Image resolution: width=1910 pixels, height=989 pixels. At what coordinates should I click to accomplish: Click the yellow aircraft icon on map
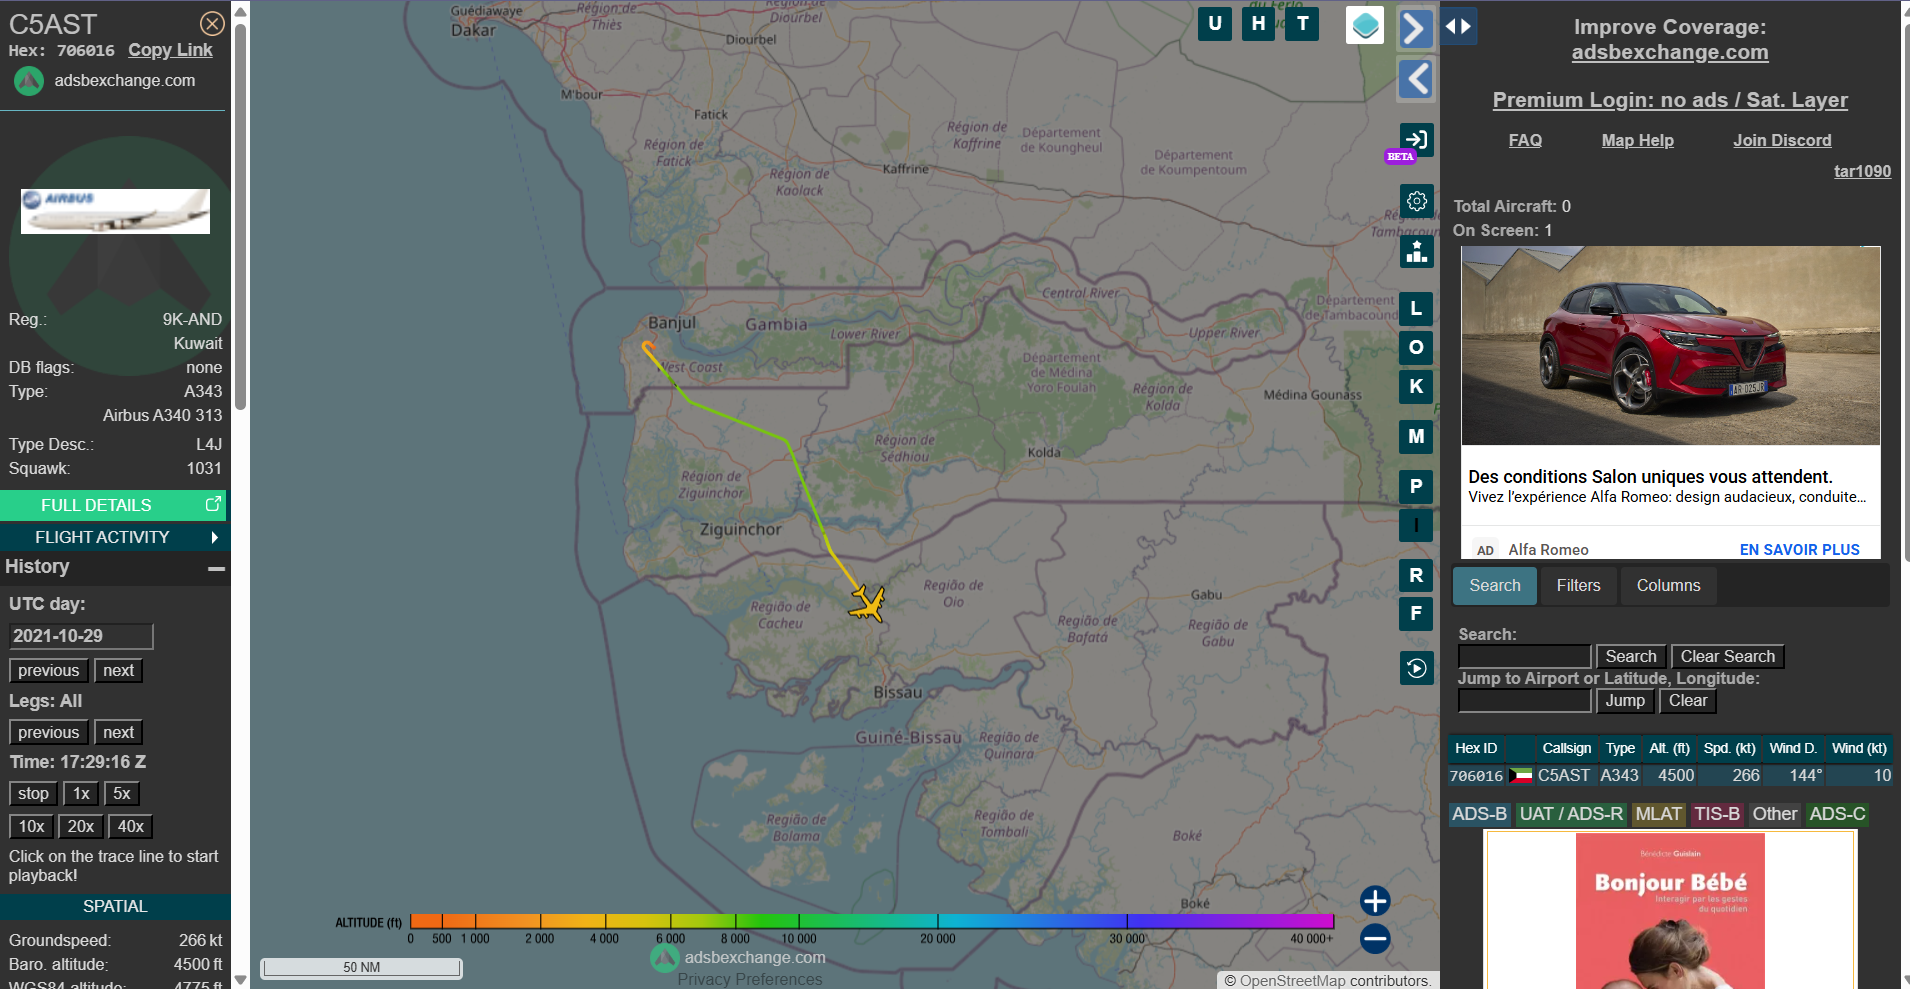[867, 603]
